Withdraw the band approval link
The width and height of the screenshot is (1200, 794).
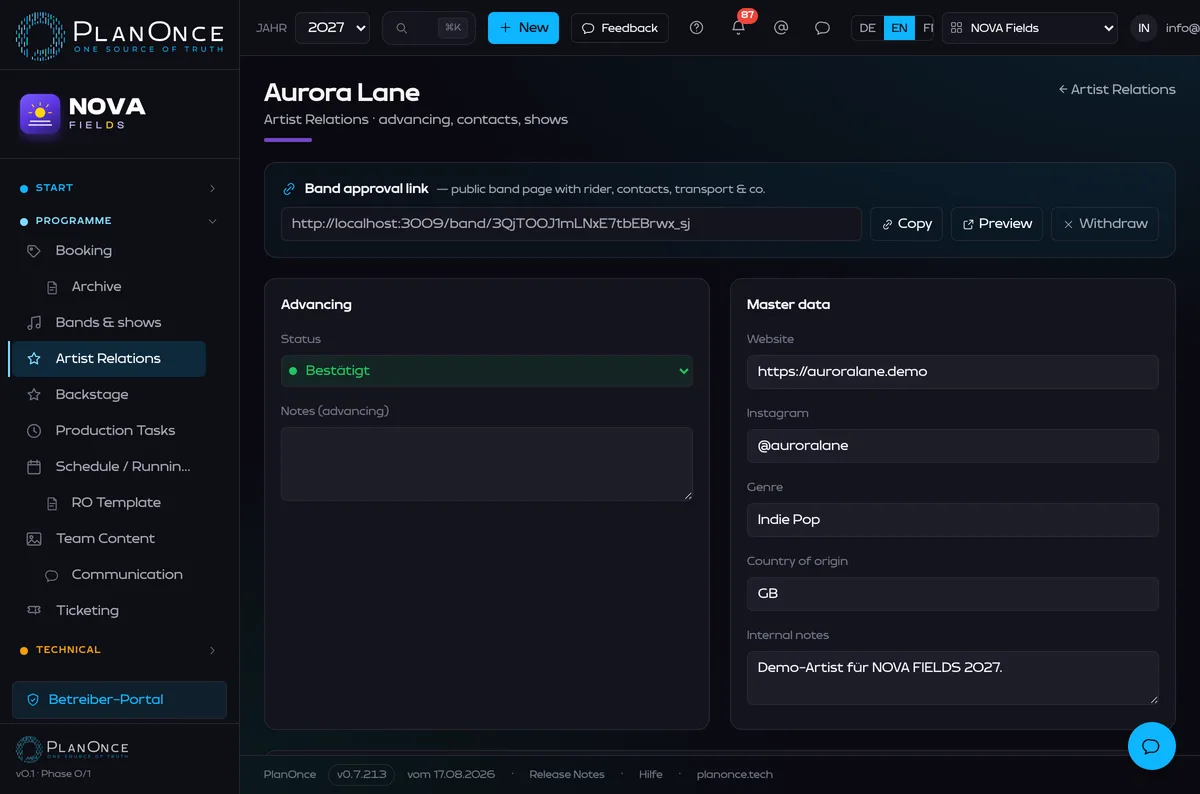pos(1105,224)
